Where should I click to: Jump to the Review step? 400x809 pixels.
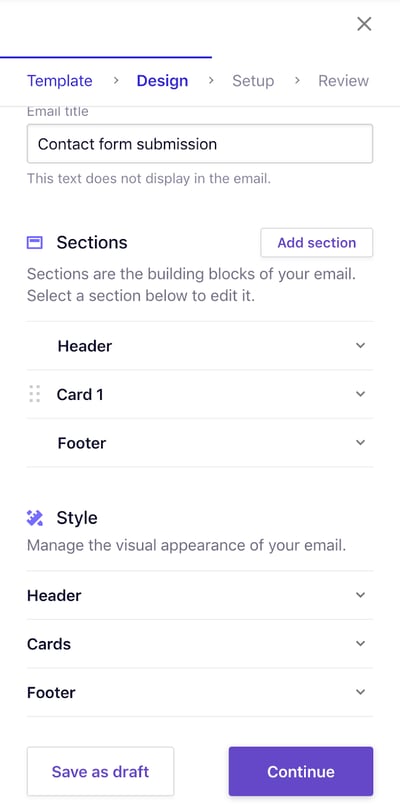click(343, 81)
